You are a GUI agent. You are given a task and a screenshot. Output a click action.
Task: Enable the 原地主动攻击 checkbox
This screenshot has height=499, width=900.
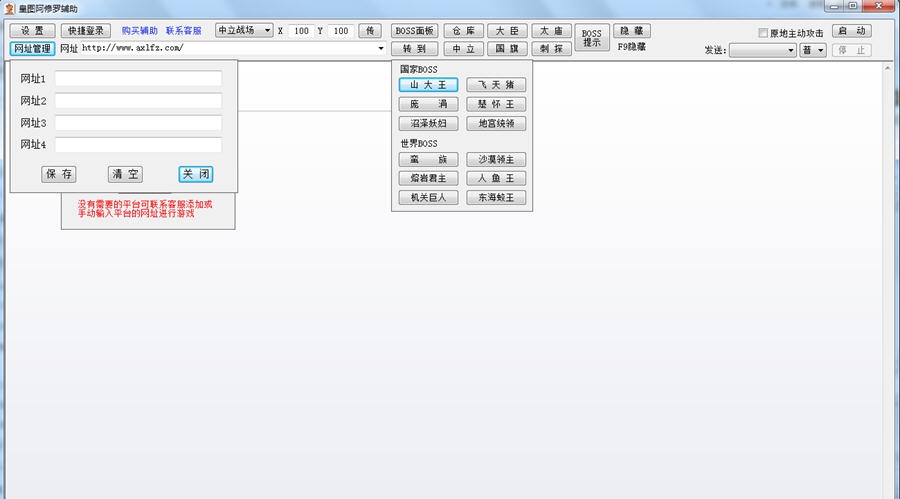[x=763, y=33]
